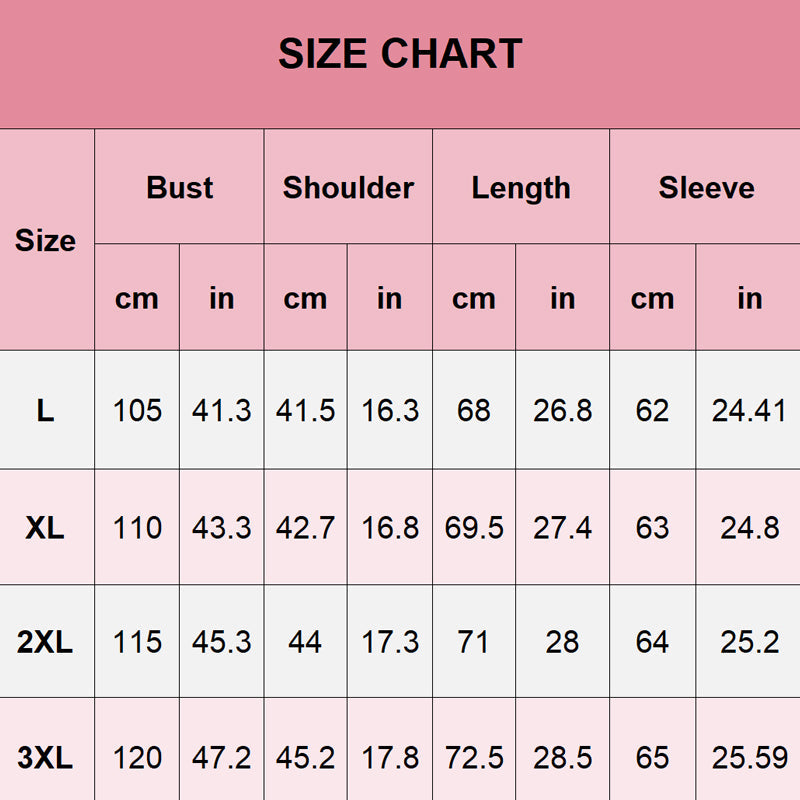The image size is (800, 800).
Task: Click the 120 bust cm value
Action: (x=137, y=759)
